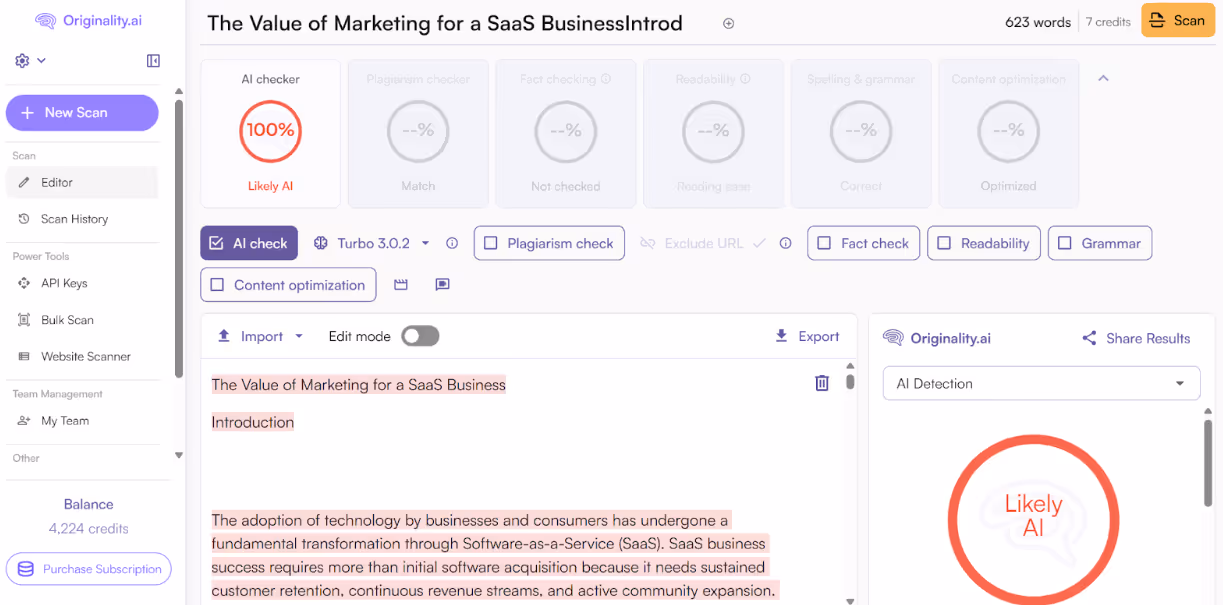Click the sidebar scrollbar thumb
Viewport: 1223px width, 605px height.
(179, 239)
